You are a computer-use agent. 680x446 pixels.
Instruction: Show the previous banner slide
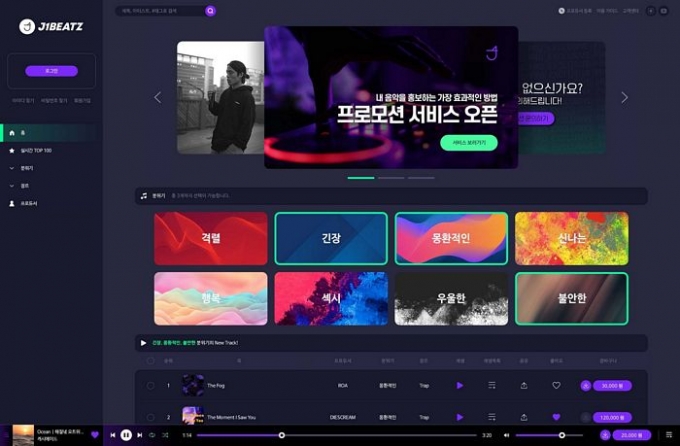point(157,97)
